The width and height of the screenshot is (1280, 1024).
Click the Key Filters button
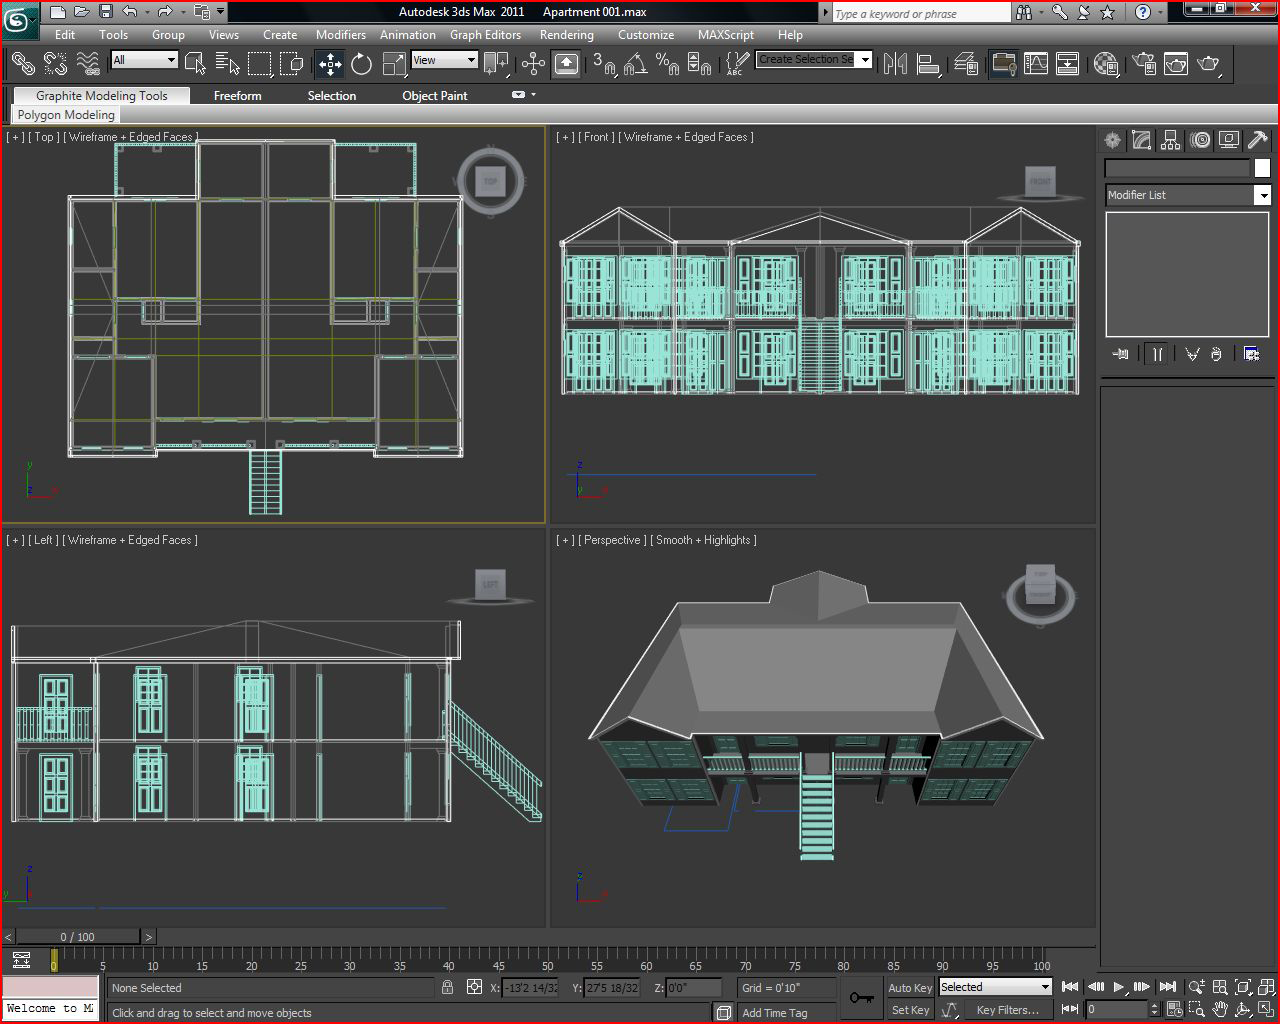[x=1007, y=1010]
